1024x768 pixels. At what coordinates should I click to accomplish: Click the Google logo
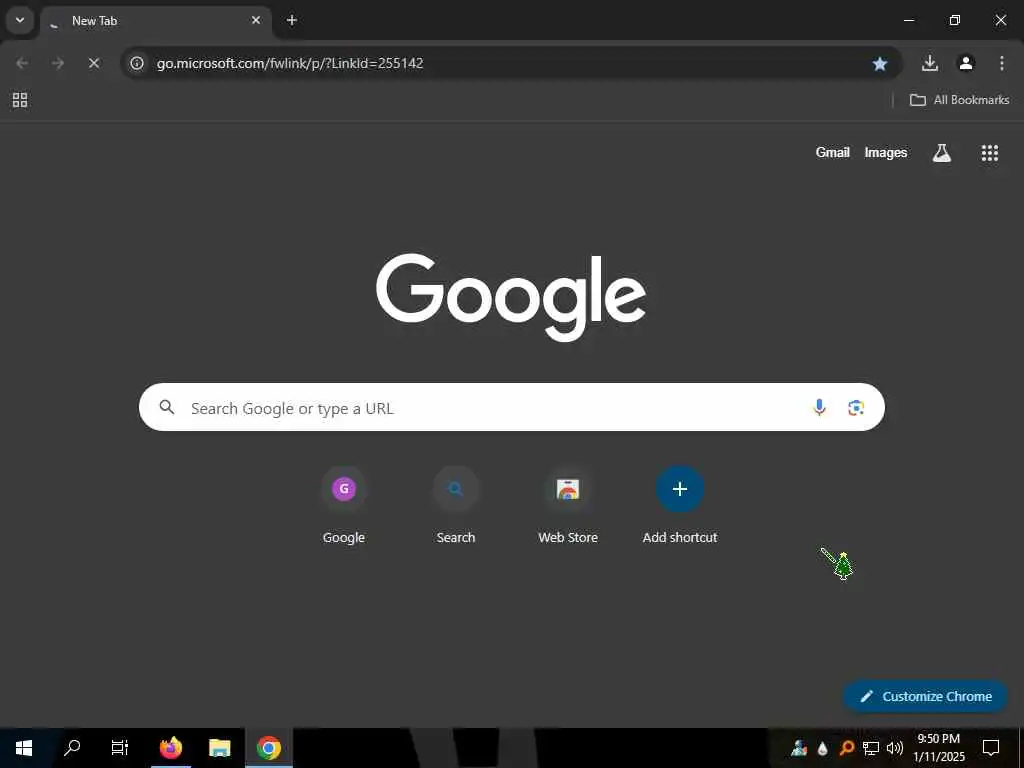click(511, 297)
